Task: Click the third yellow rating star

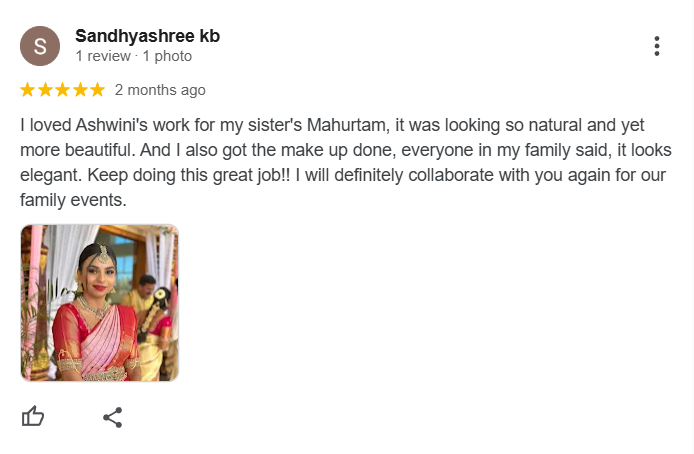Action: (x=62, y=90)
